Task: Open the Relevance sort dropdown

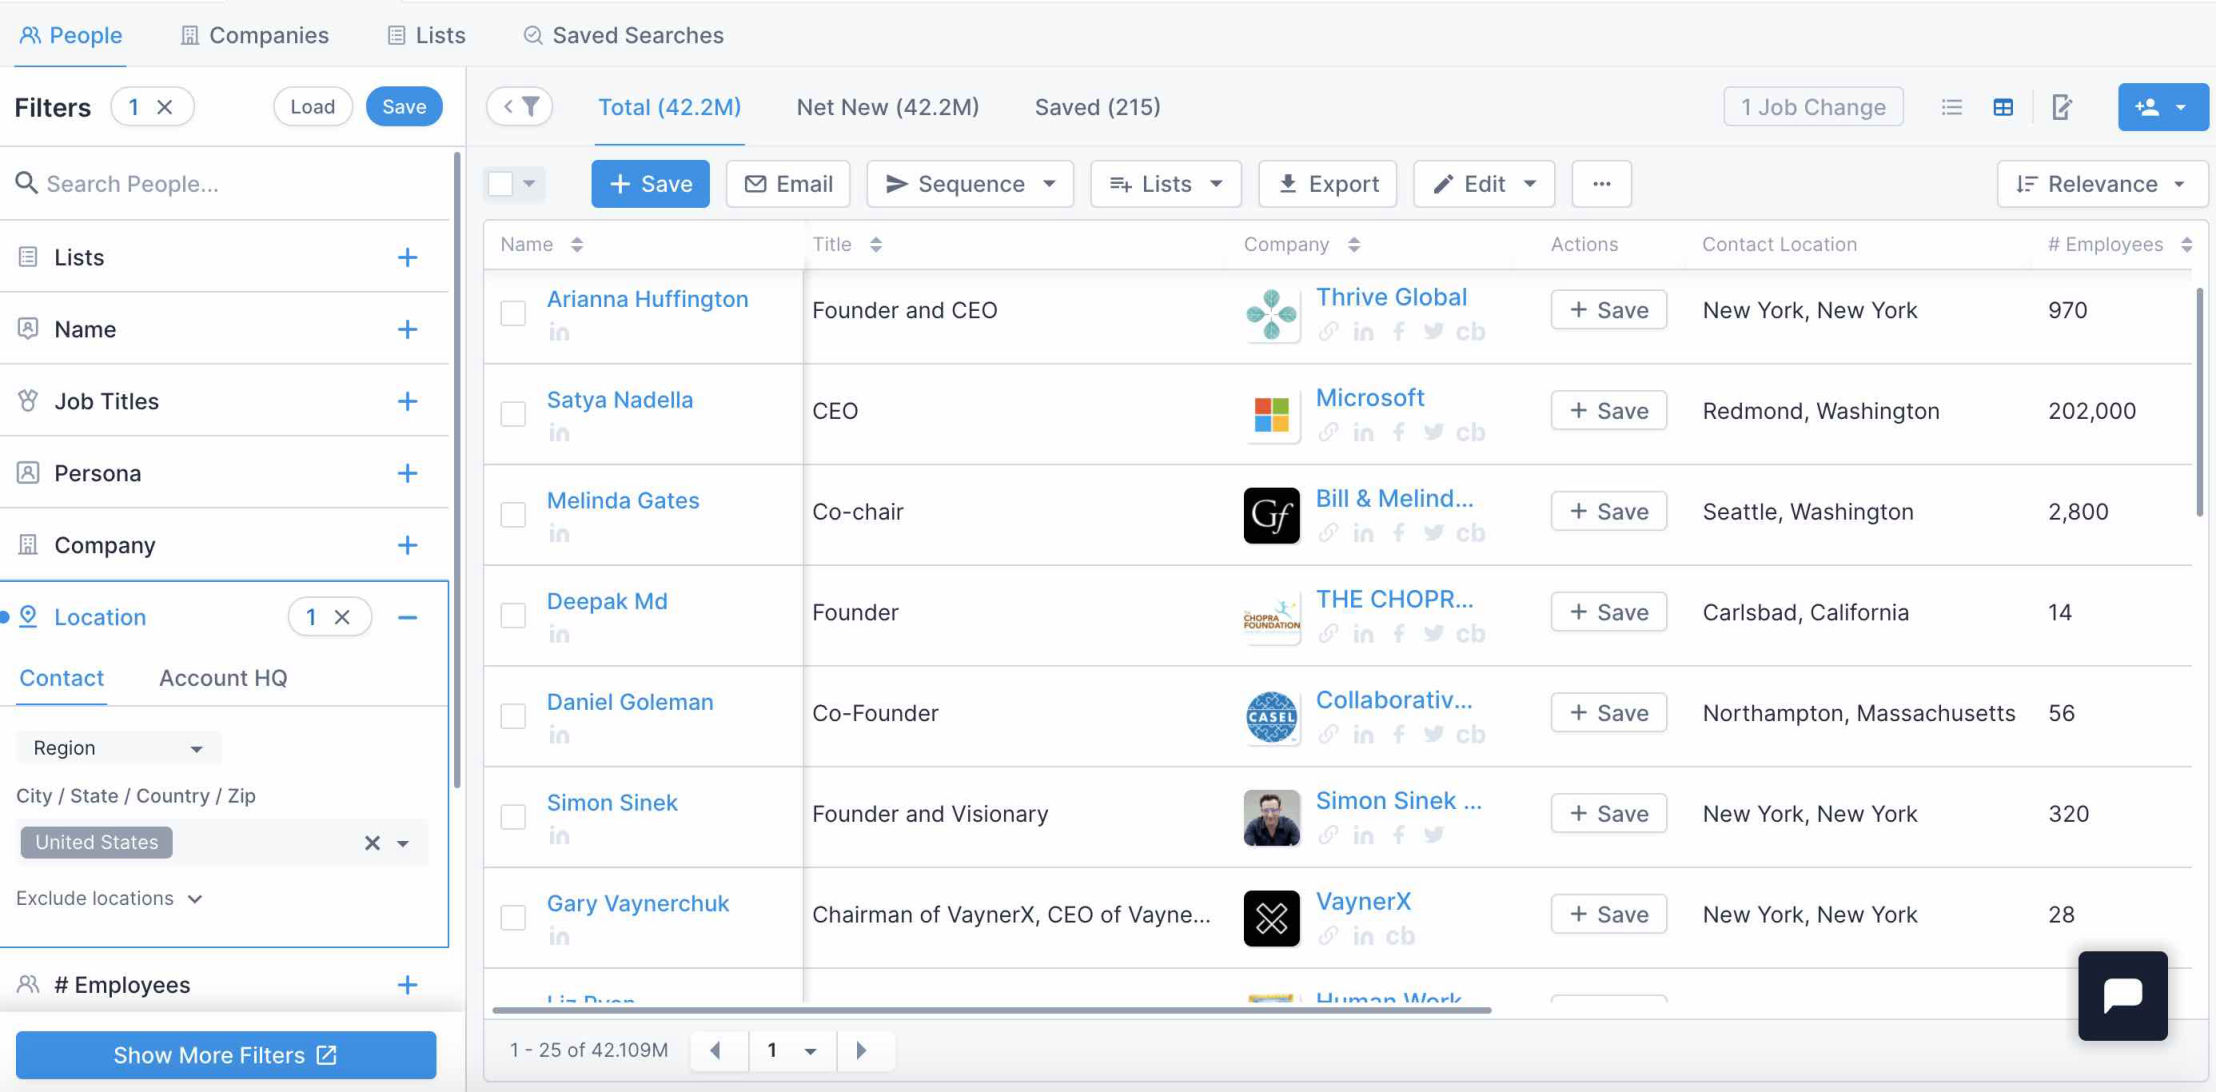Action: [x=2101, y=184]
